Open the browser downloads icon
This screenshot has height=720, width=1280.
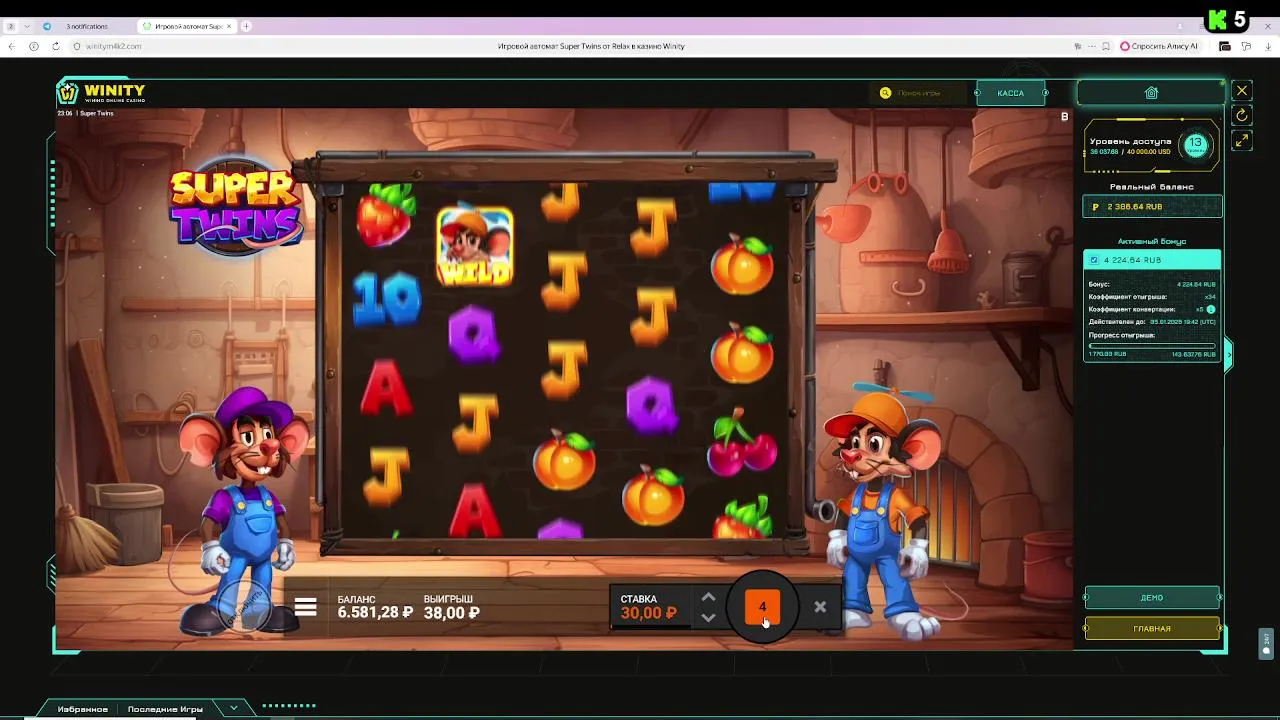tap(1267, 46)
